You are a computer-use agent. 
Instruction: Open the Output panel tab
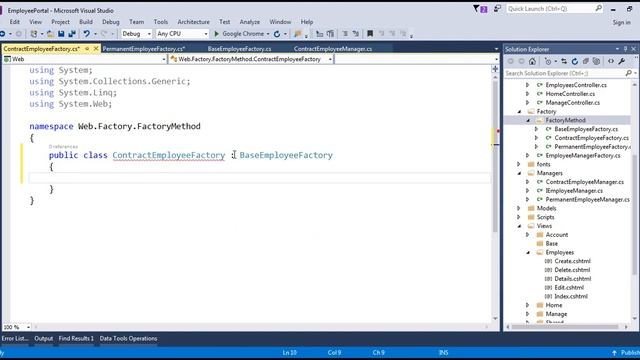[44, 338]
